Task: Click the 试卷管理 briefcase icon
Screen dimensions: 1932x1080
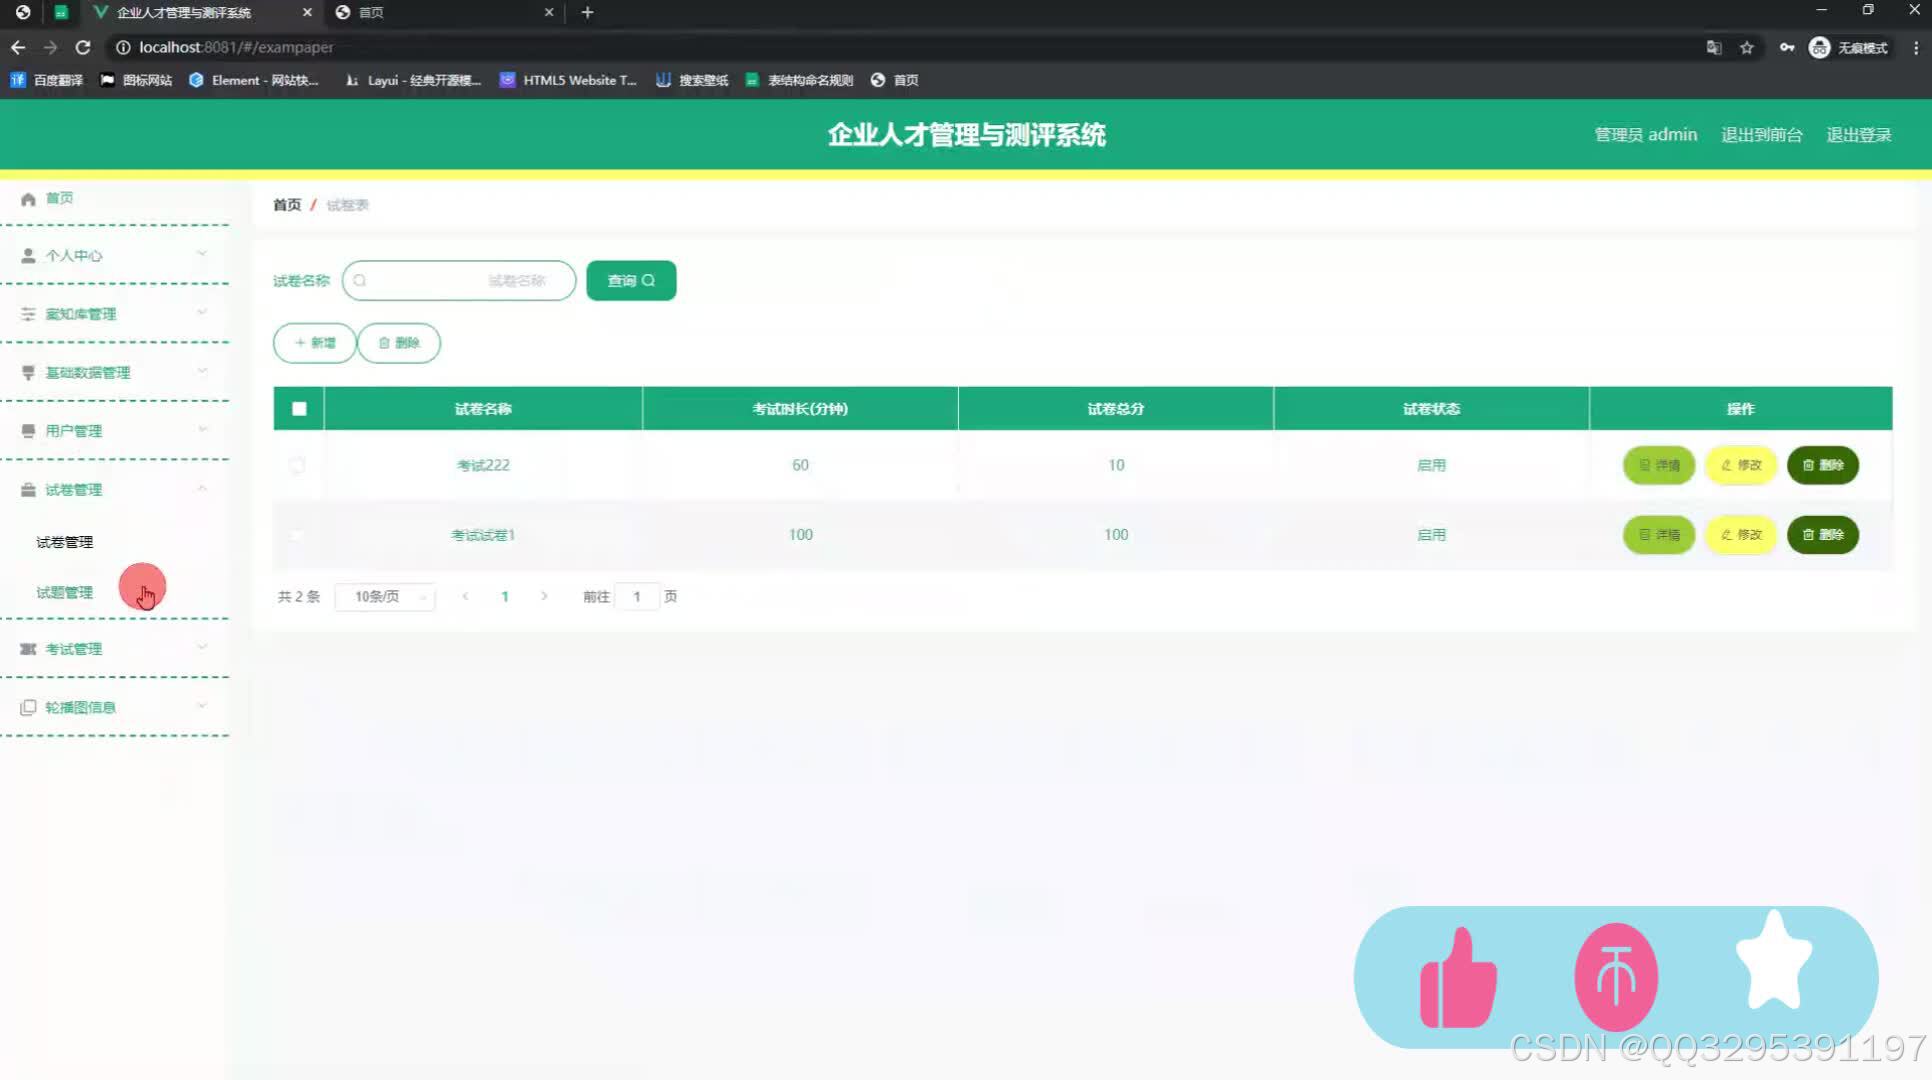Action: [x=28, y=490]
